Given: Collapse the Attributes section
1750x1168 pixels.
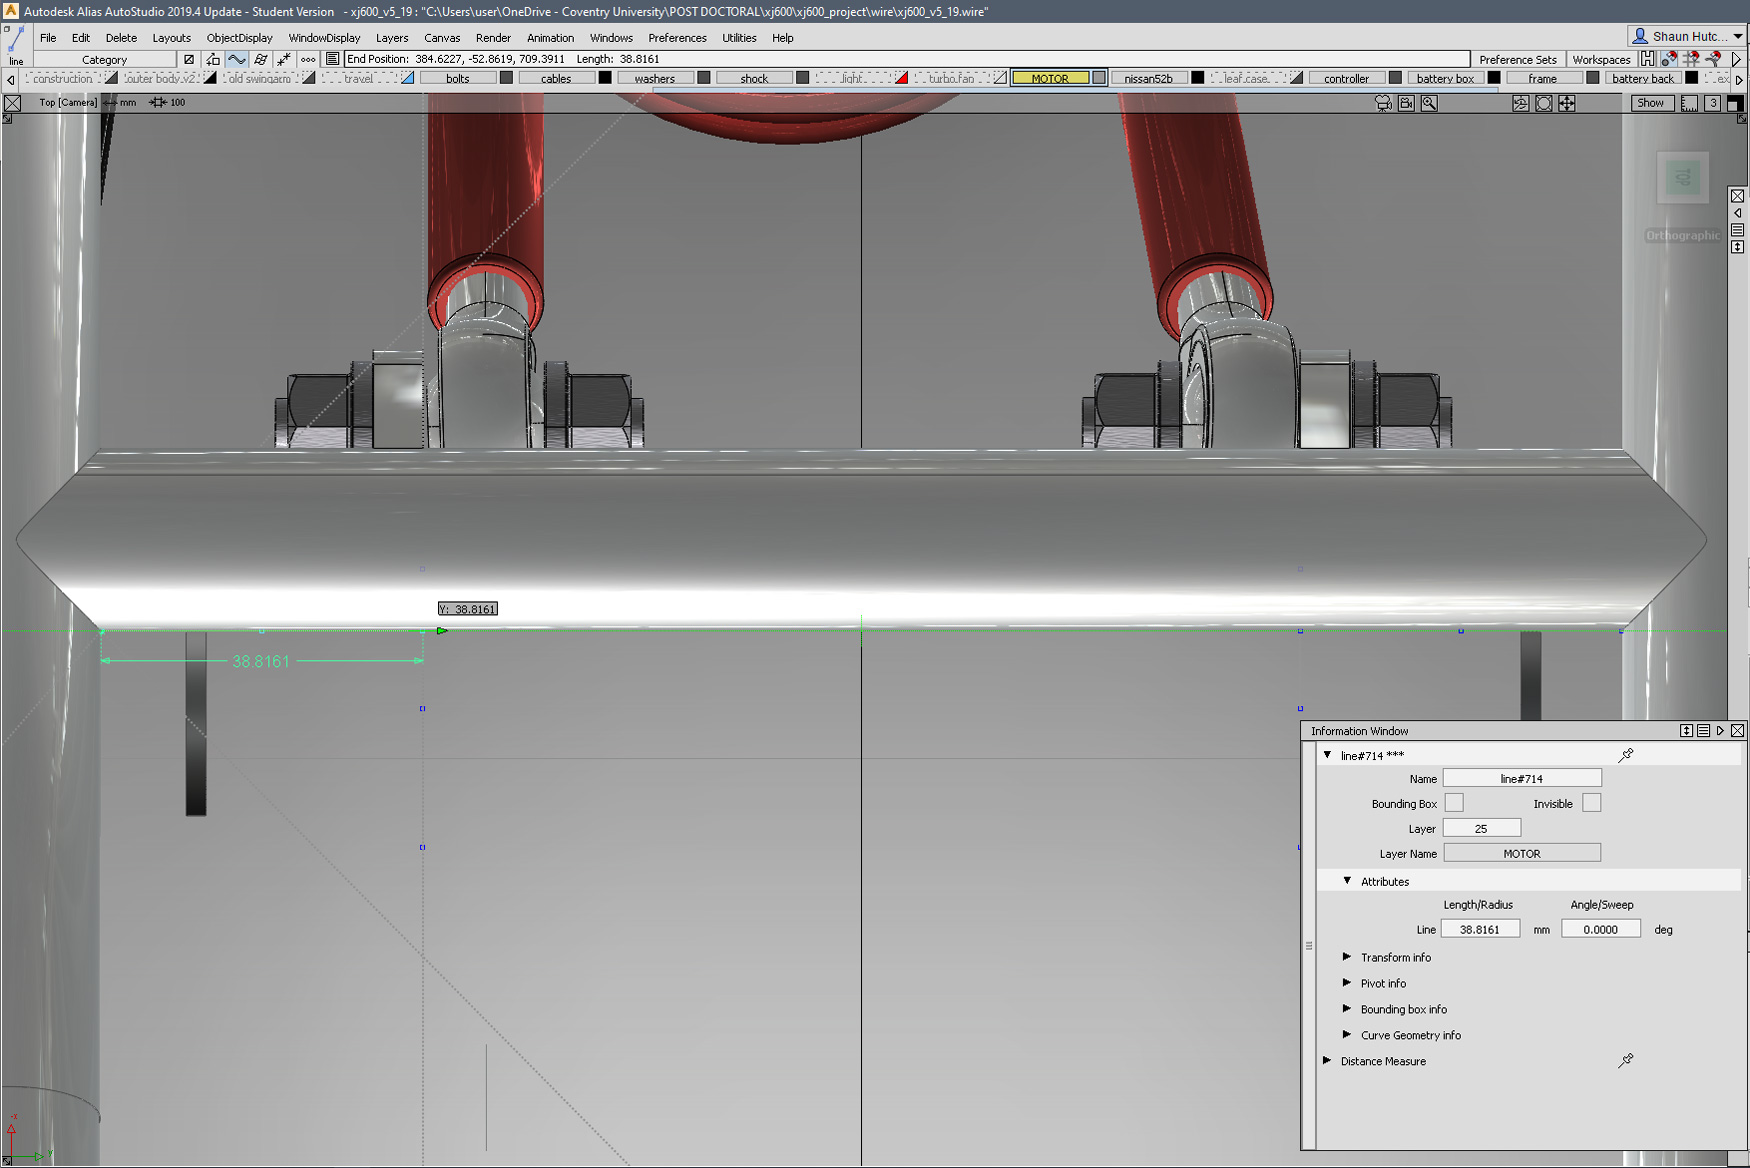Looking at the screenshot, I should (x=1347, y=881).
